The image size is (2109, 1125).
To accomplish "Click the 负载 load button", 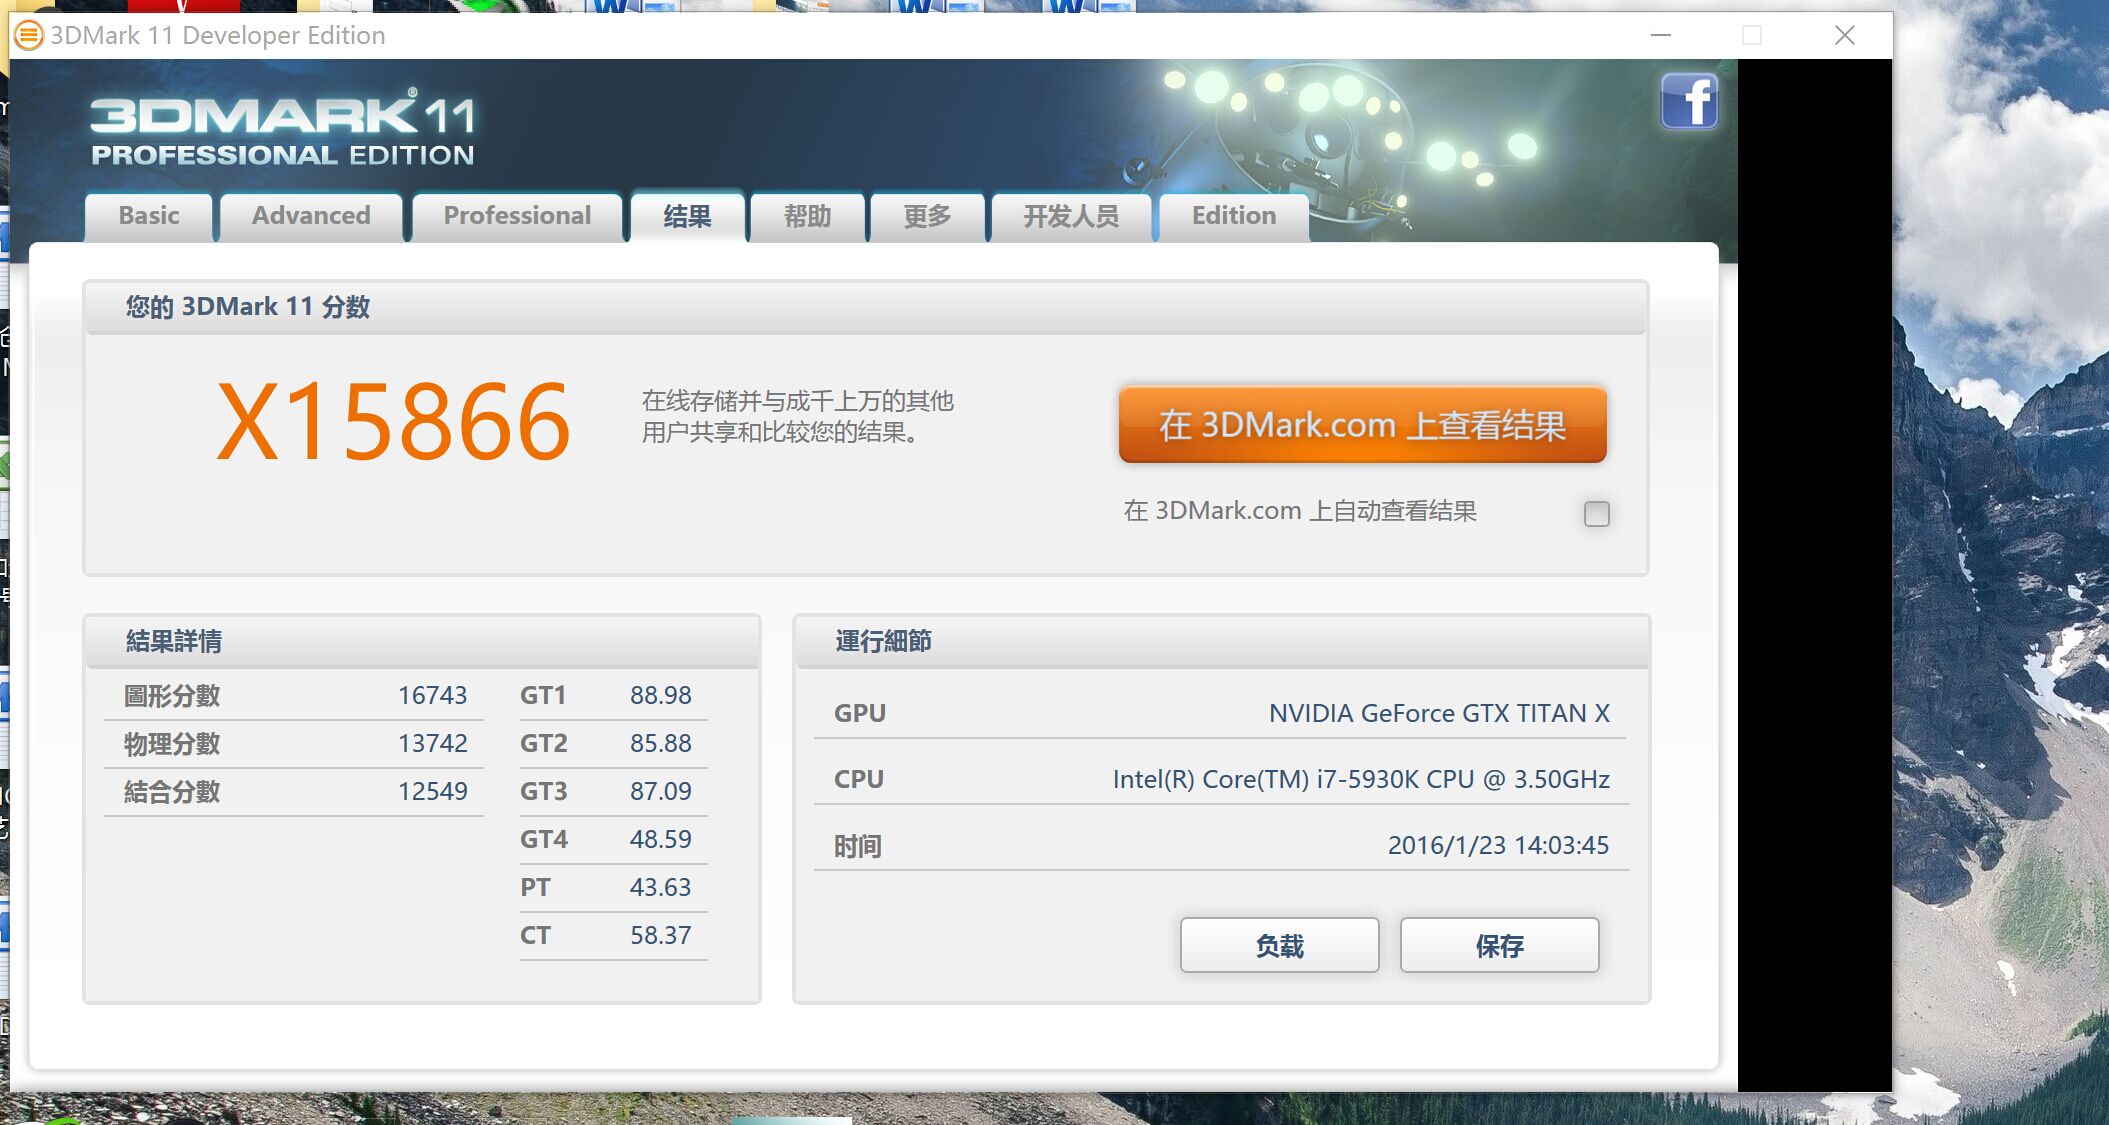I will click(1279, 945).
